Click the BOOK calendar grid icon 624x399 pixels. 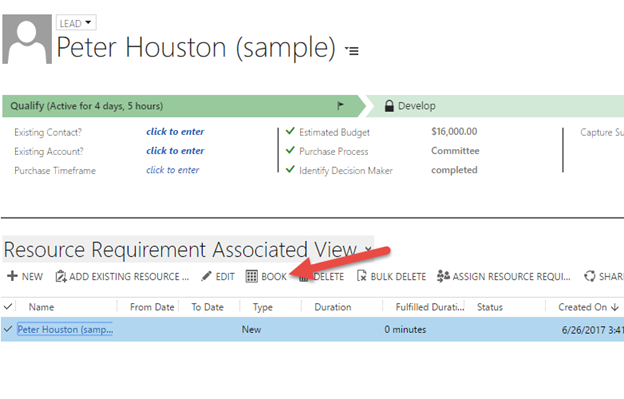pyautogui.click(x=252, y=276)
